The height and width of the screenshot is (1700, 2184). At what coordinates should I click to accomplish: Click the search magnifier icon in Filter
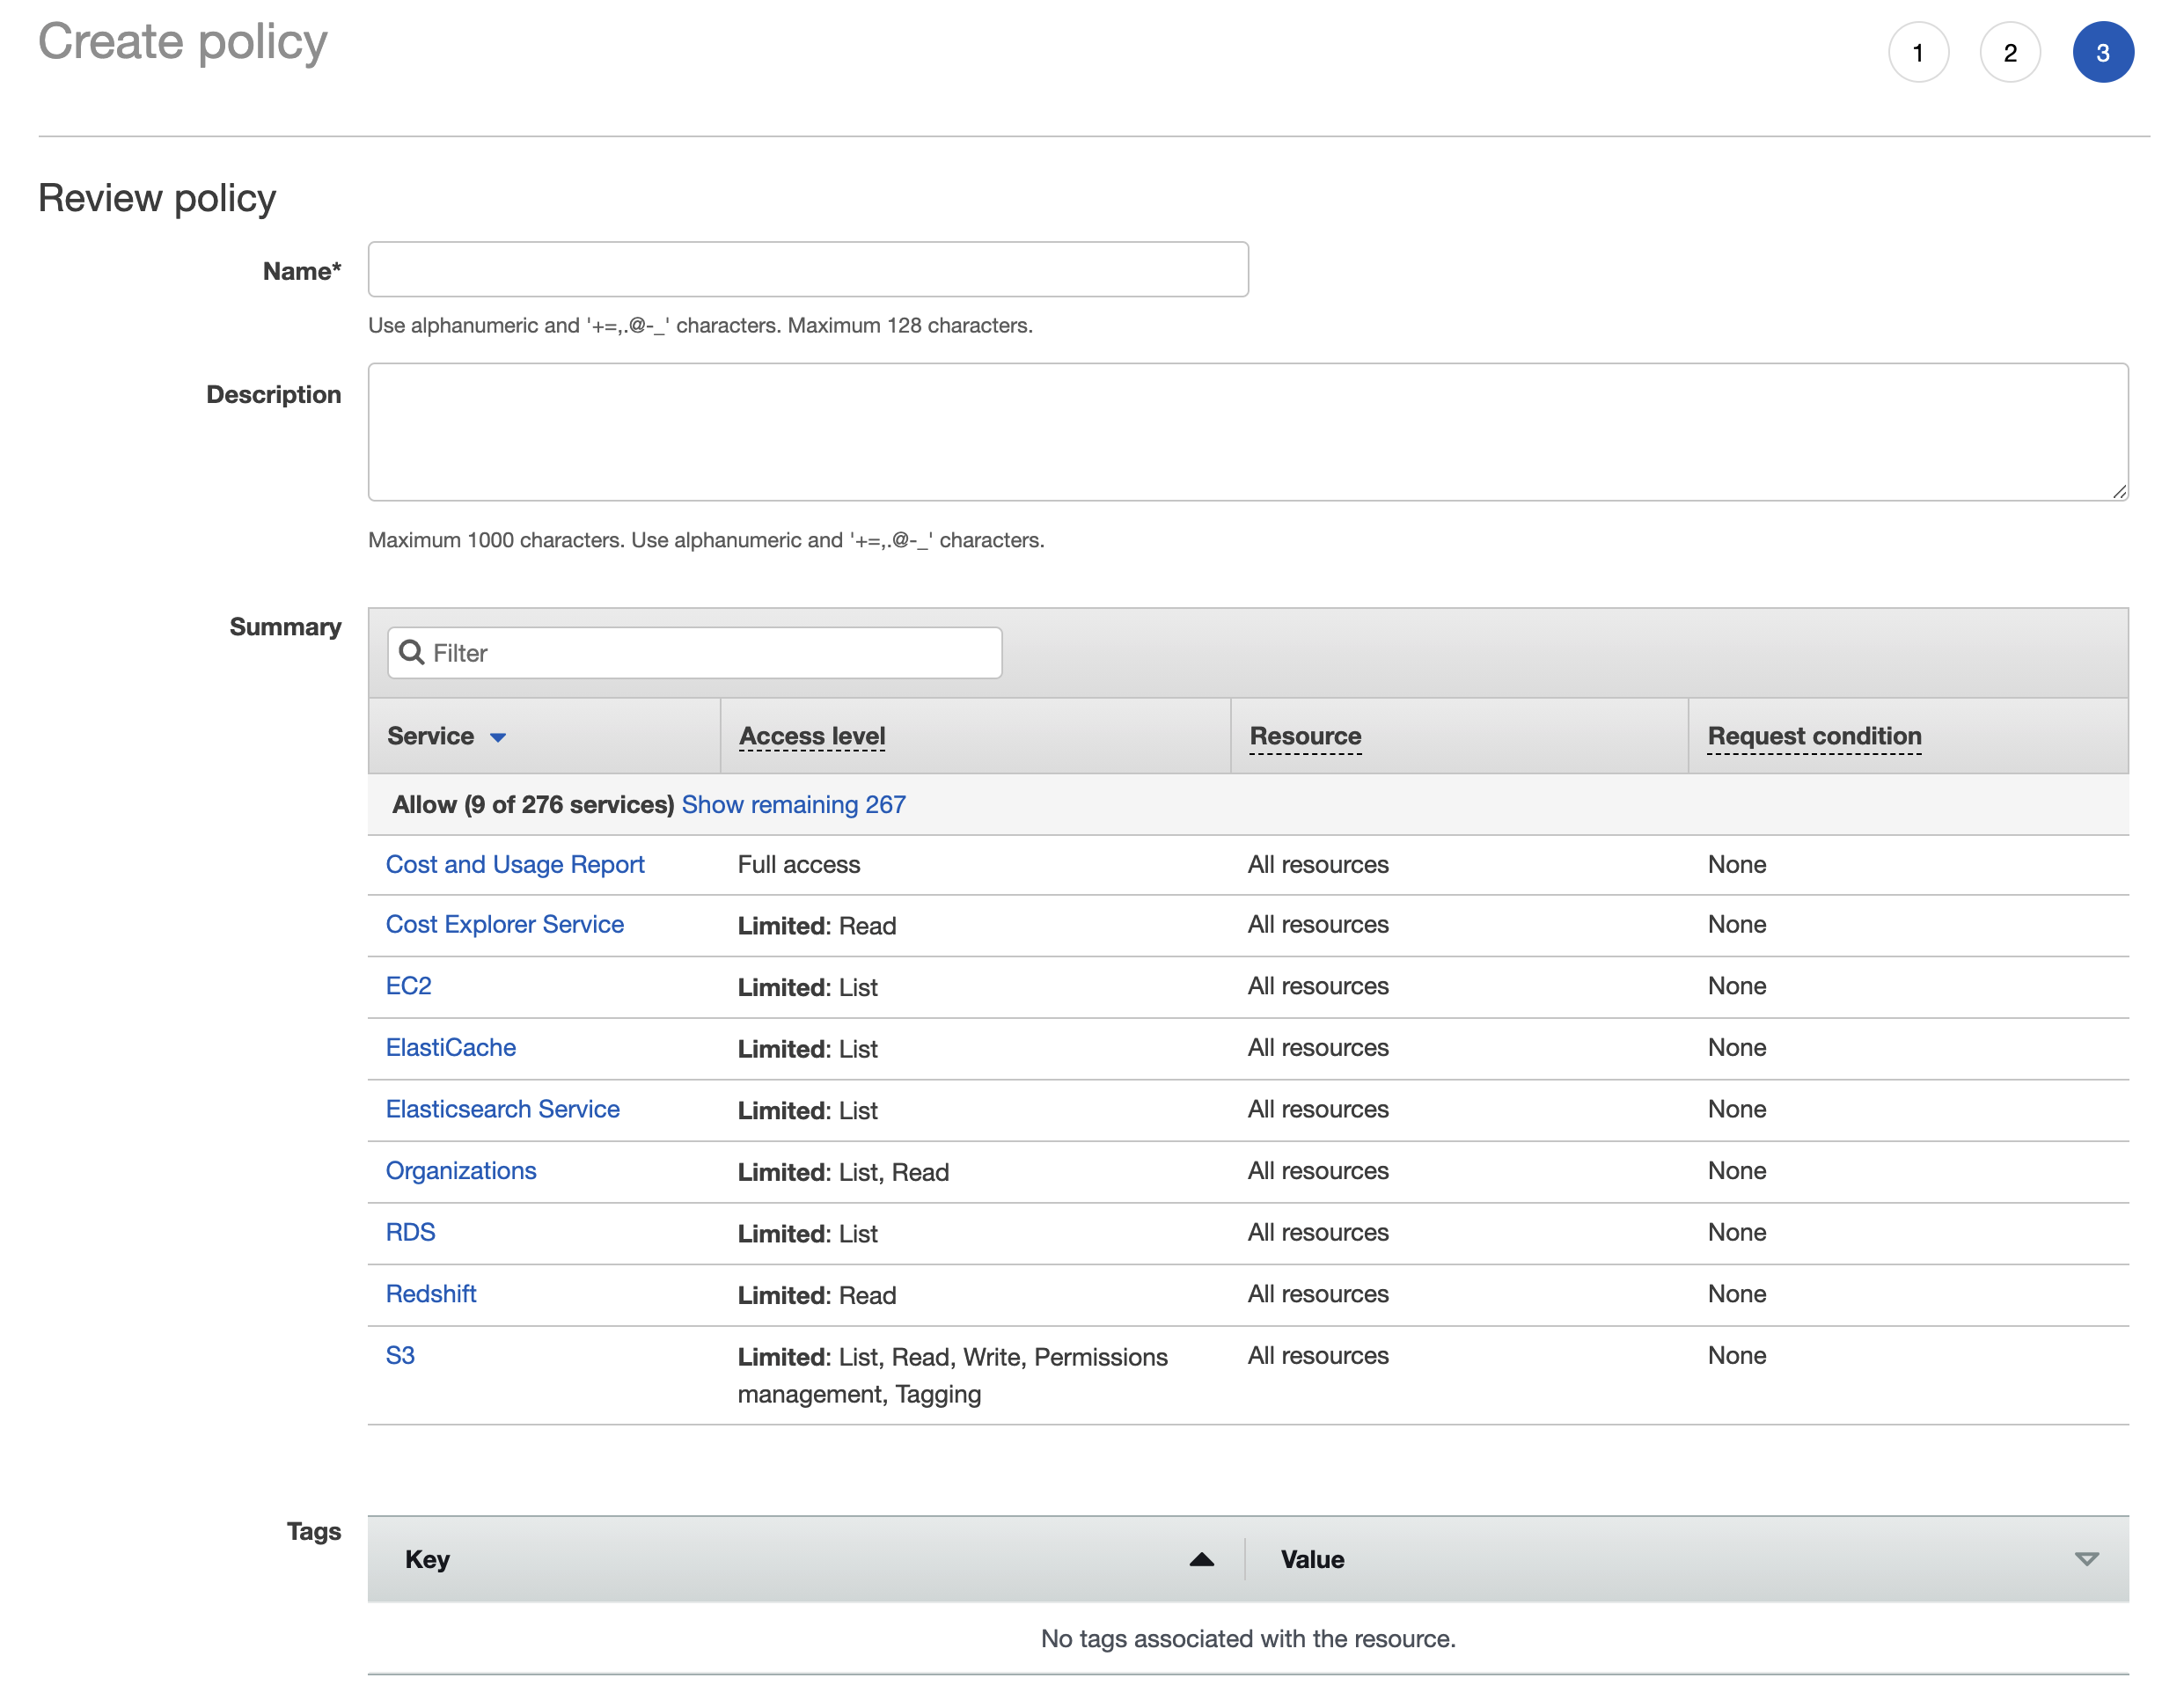pos(411,653)
